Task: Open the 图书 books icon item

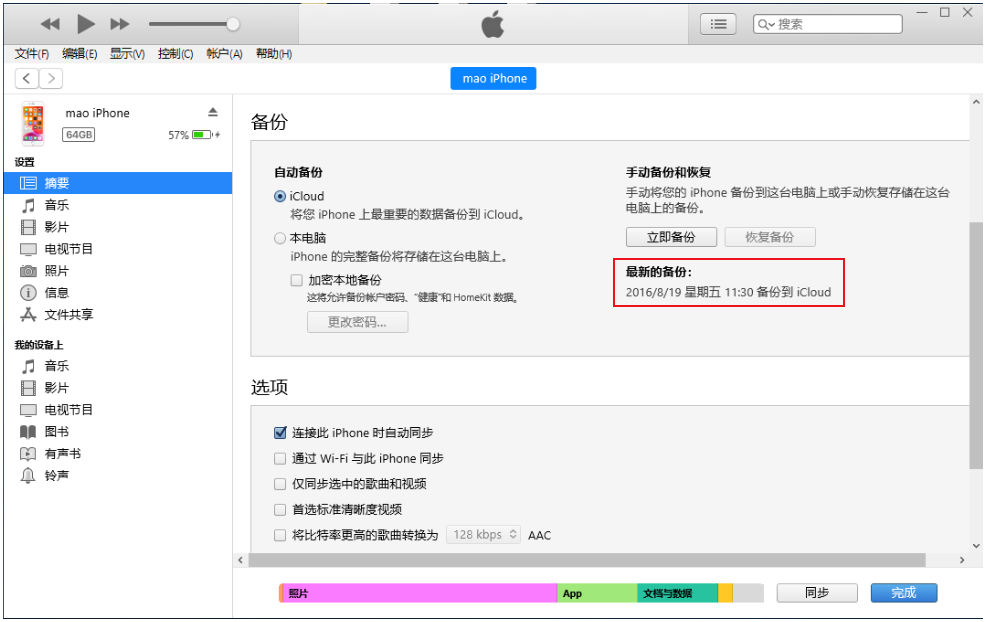Action: point(28,432)
